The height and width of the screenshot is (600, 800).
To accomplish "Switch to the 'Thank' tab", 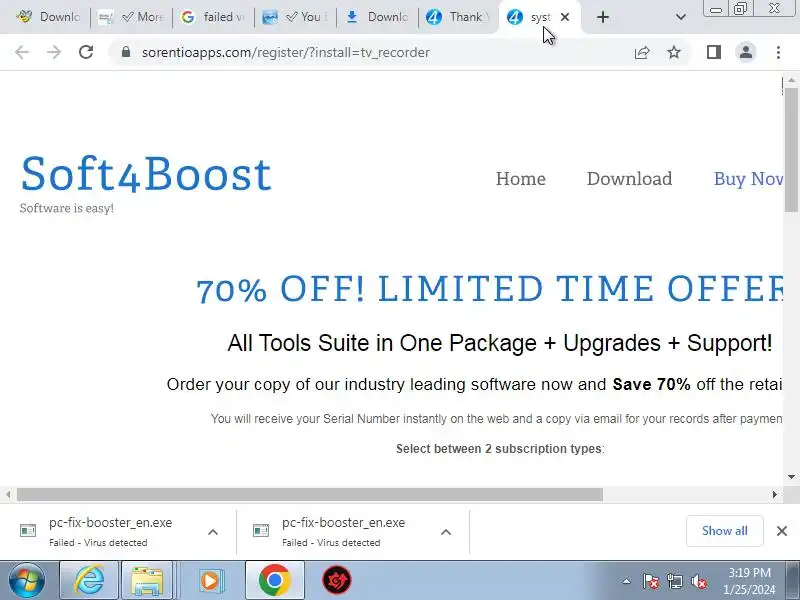I will pyautogui.click(x=459, y=17).
